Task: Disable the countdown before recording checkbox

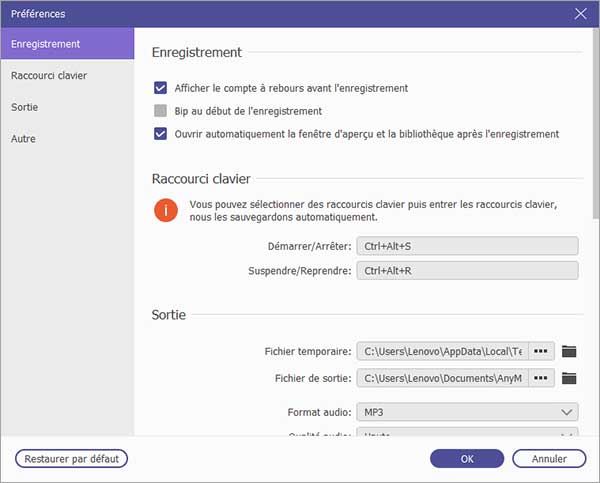Action: point(161,88)
